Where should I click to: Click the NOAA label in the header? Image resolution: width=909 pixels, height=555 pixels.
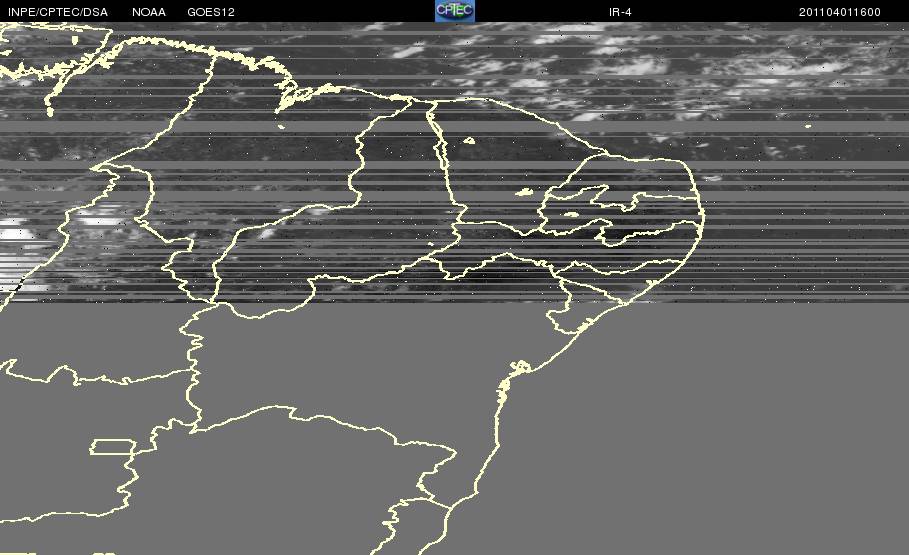click(x=148, y=12)
